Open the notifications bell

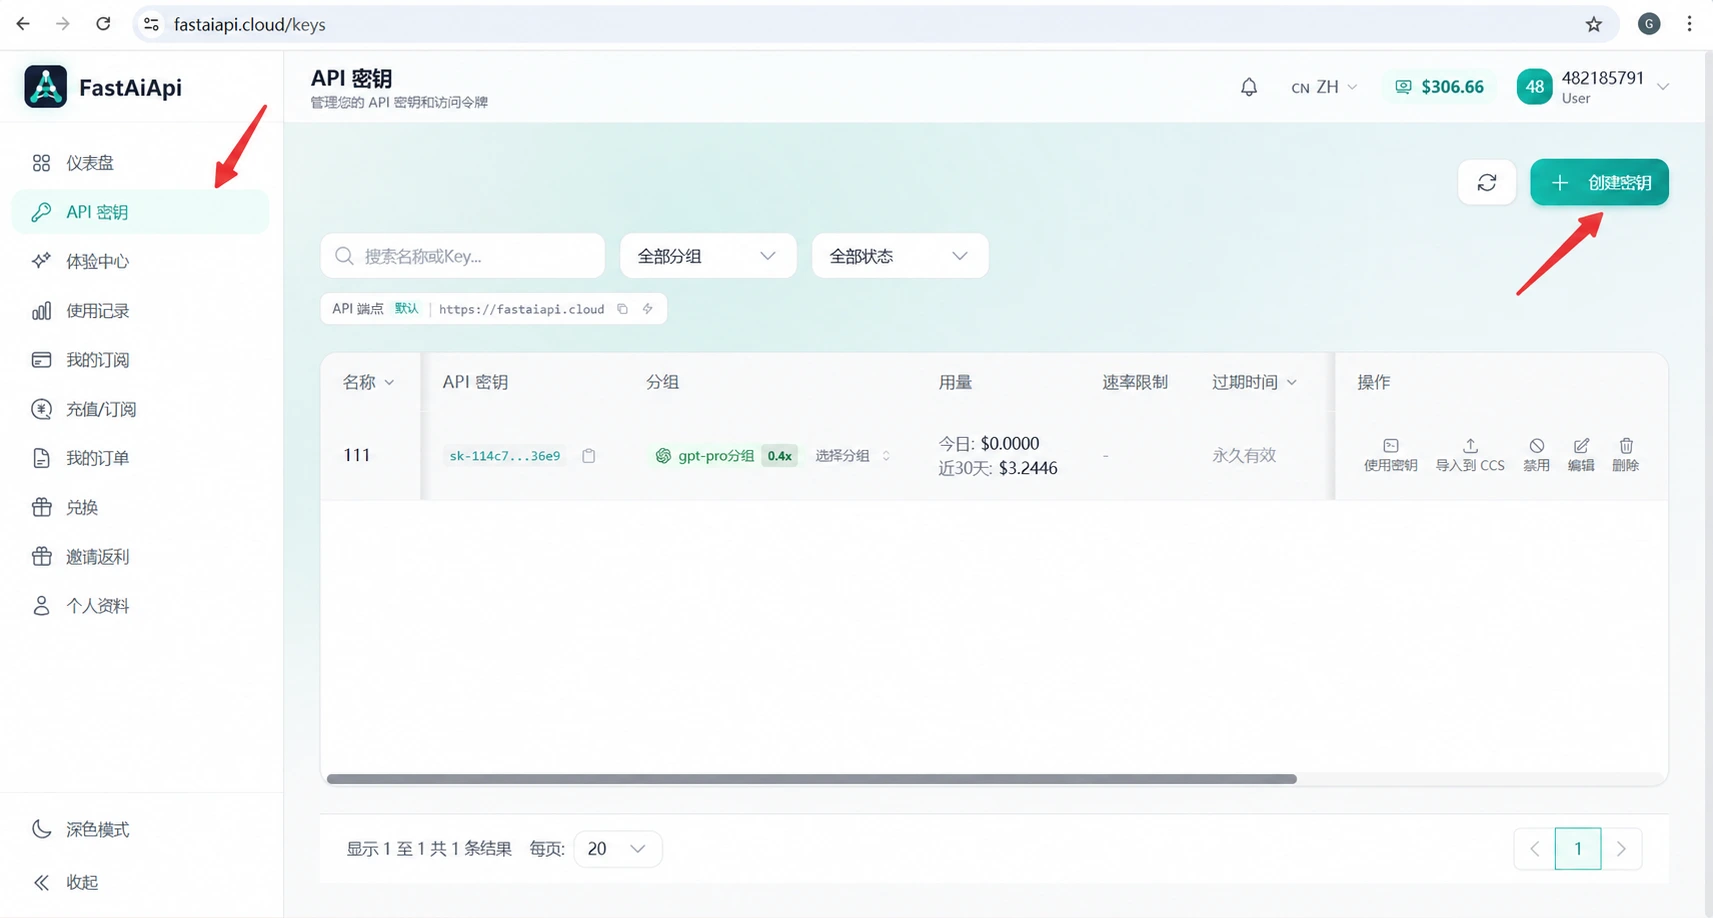pos(1249,87)
